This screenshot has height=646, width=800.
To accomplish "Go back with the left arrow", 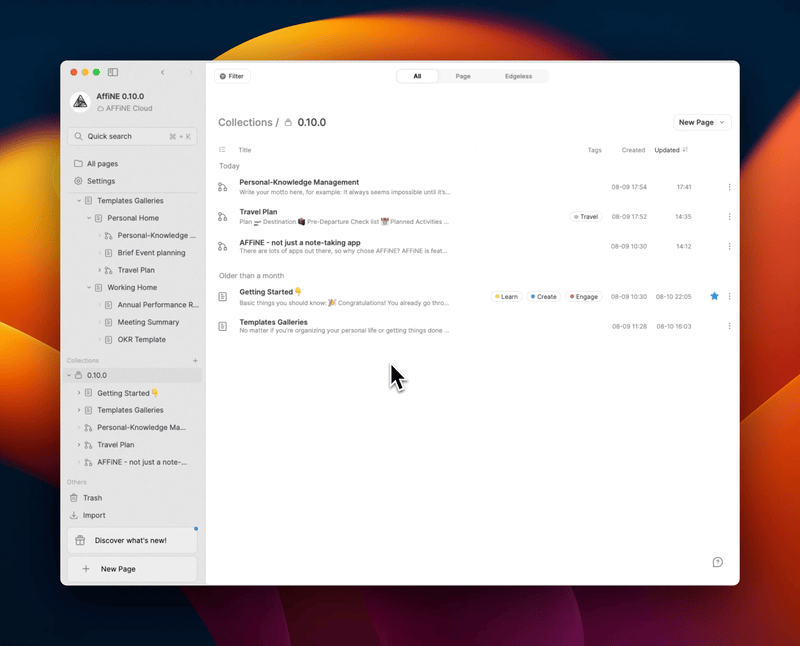I will click(x=163, y=72).
